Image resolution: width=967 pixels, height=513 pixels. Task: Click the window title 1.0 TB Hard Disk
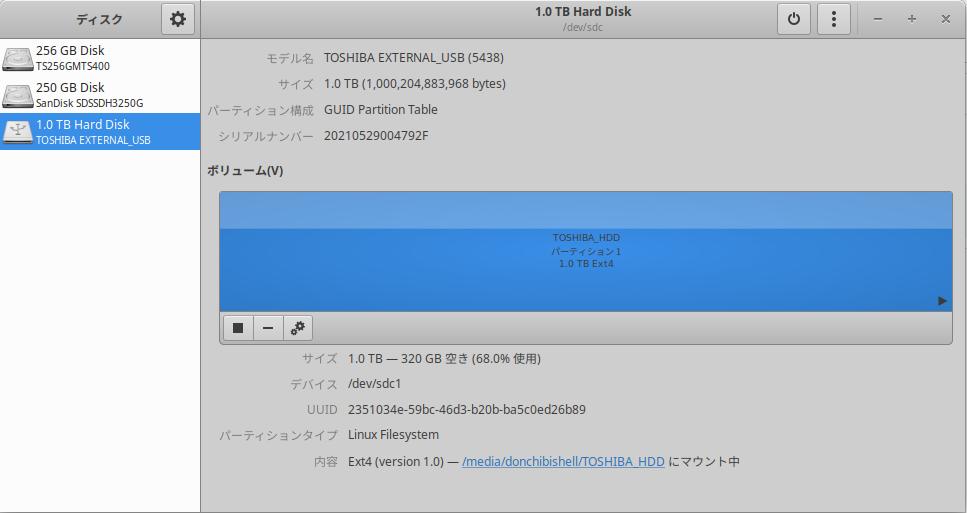click(583, 12)
